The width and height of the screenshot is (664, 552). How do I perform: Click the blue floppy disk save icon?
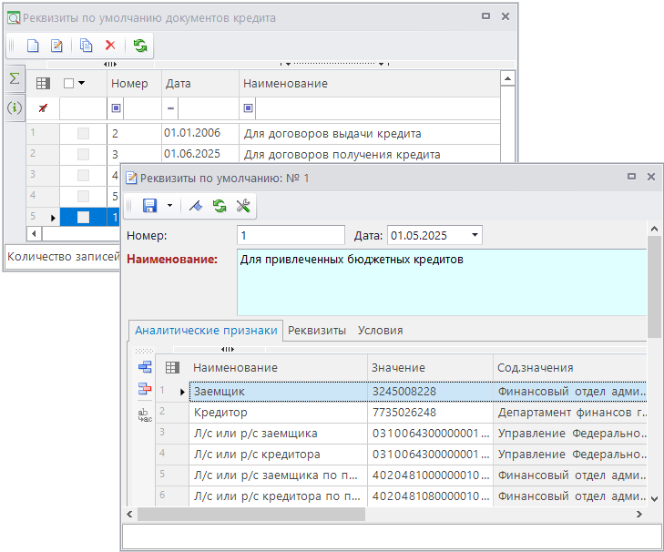[x=149, y=206]
